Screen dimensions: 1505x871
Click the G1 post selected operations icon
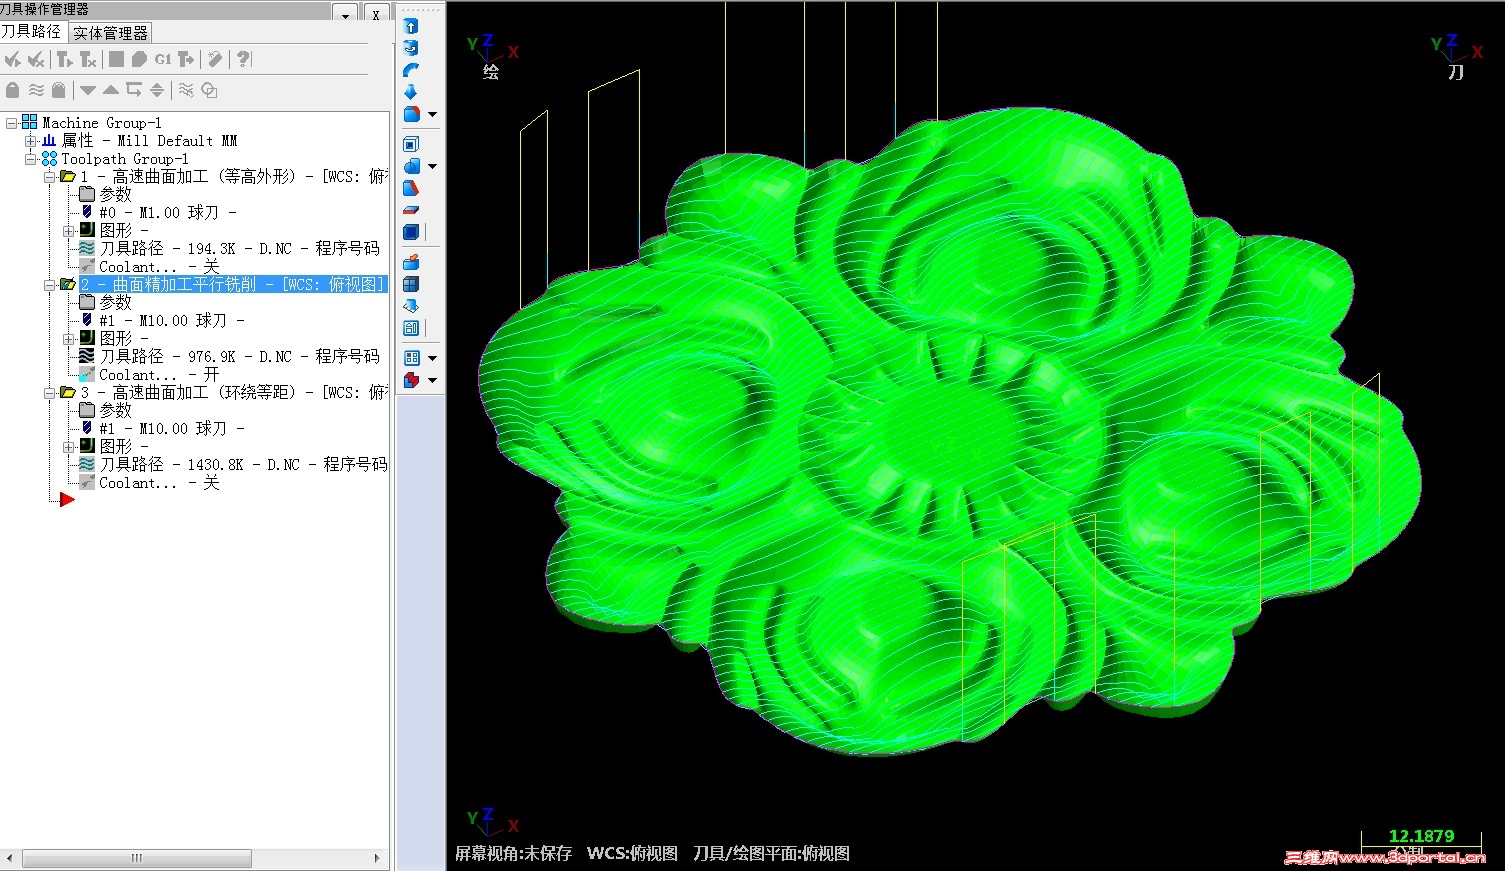163,60
